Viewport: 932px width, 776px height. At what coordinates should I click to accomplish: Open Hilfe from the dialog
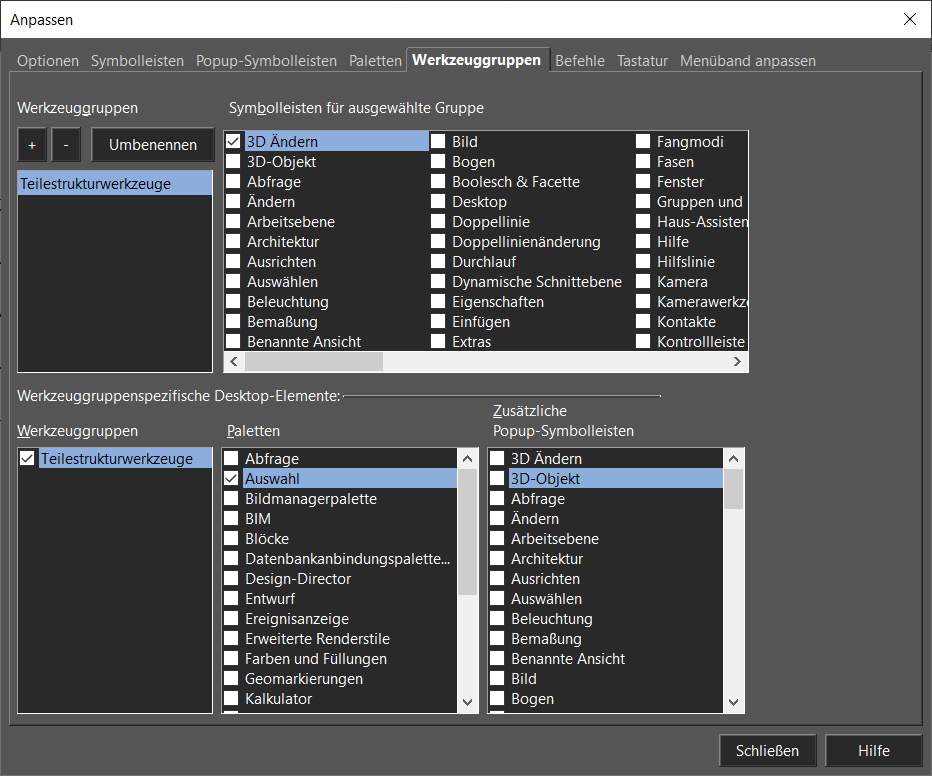pyautogui.click(x=873, y=751)
